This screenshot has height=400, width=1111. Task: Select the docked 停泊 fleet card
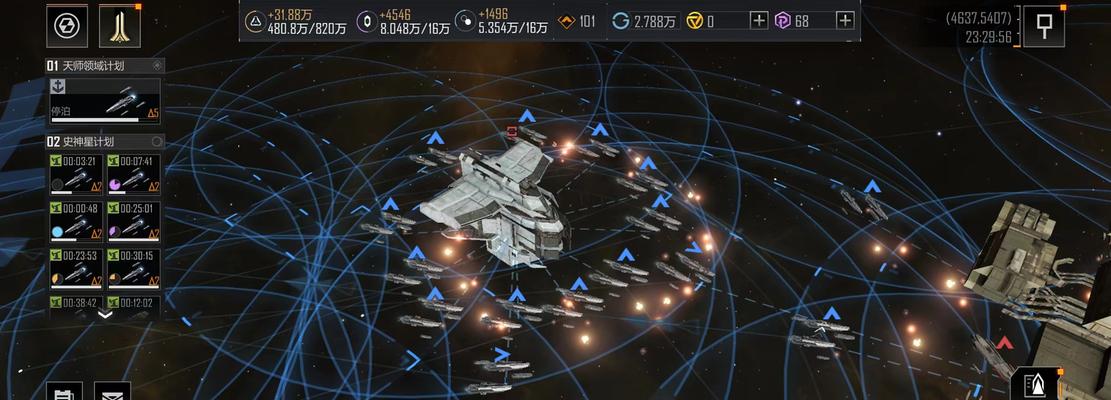click(105, 101)
